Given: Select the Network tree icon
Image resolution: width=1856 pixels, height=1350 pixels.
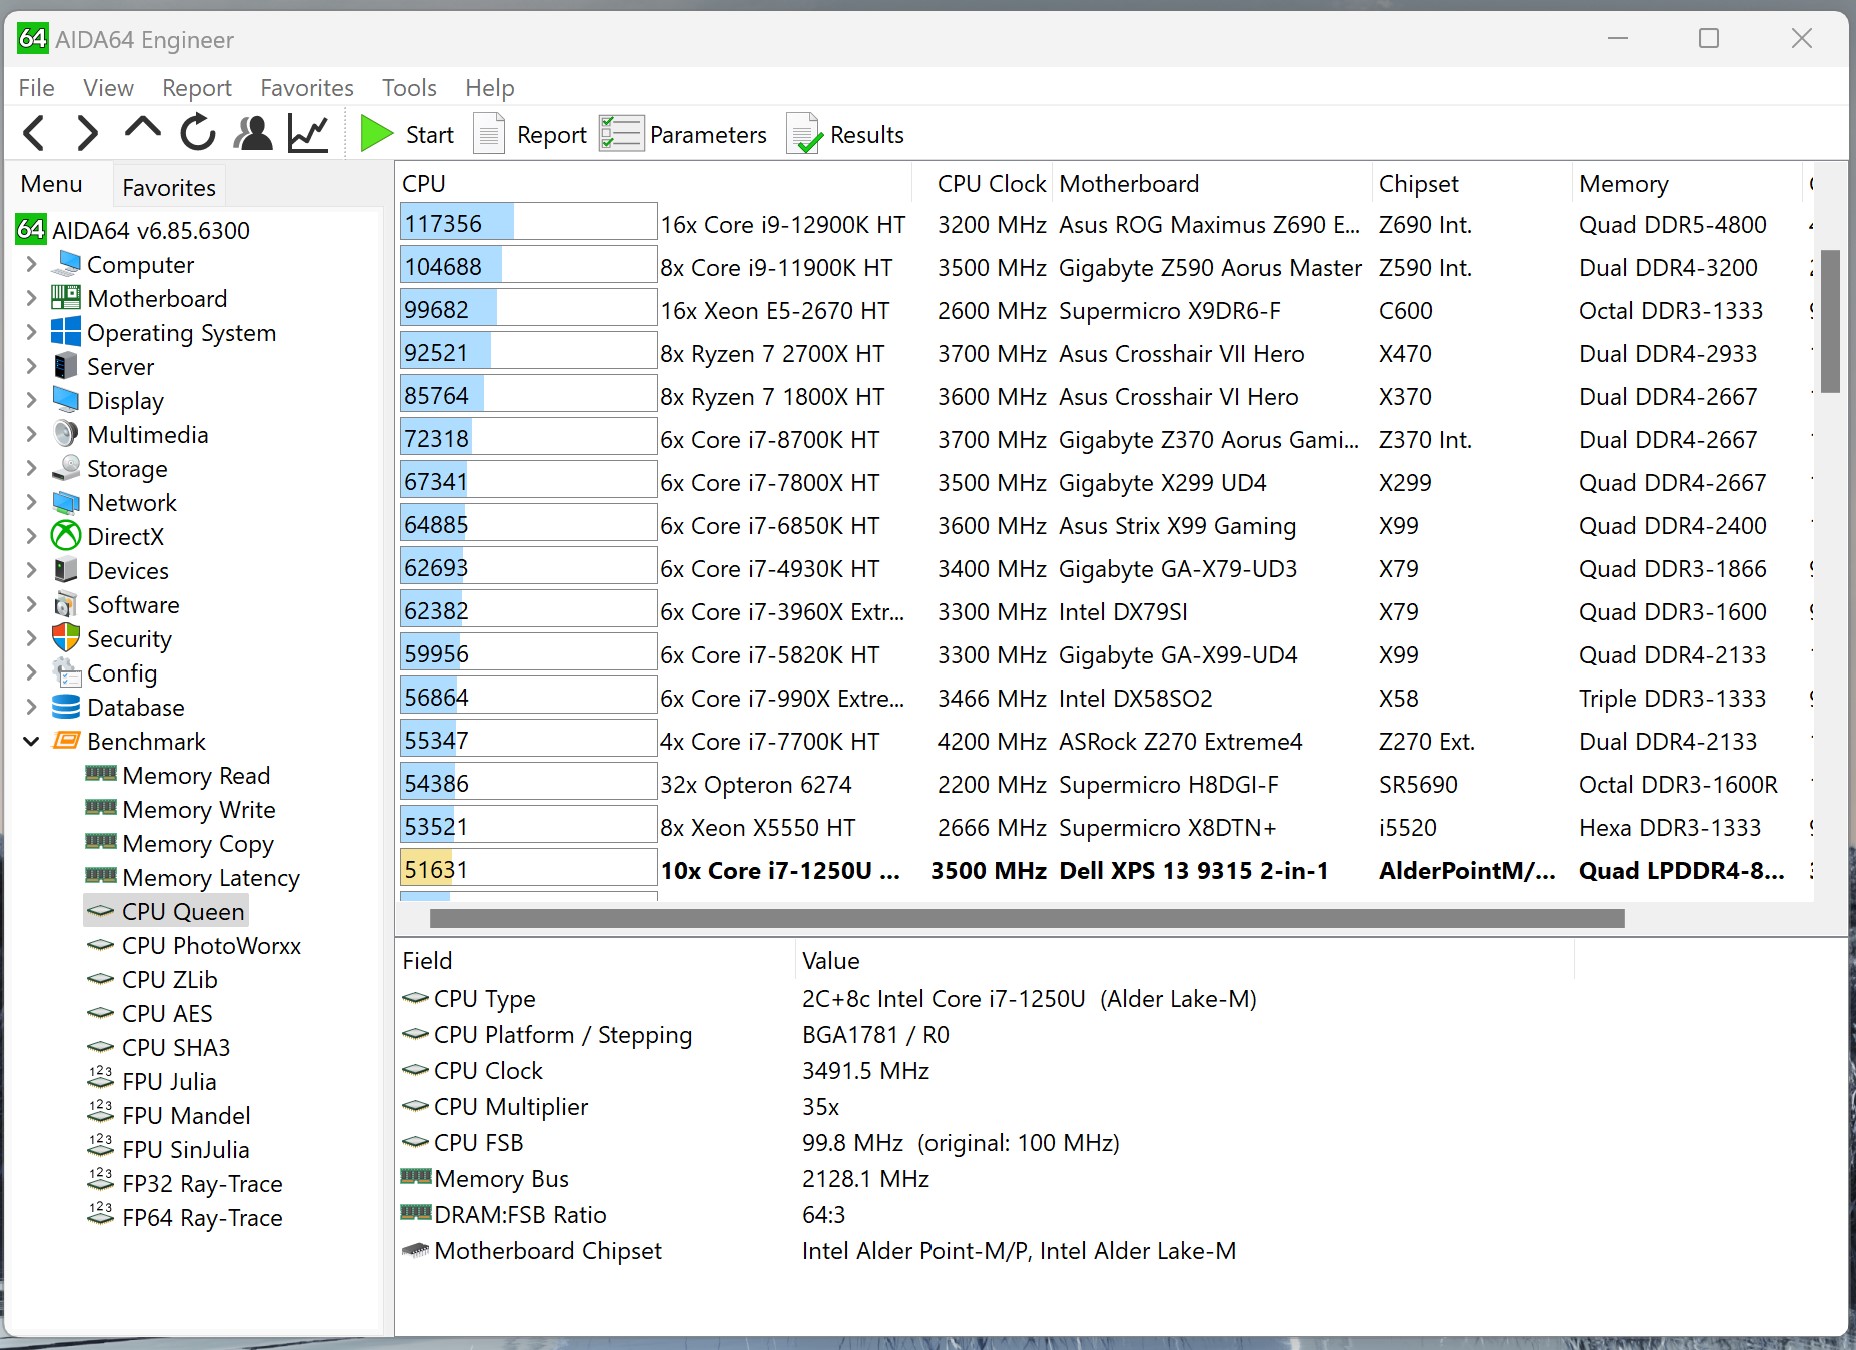Looking at the screenshot, I should 66,502.
